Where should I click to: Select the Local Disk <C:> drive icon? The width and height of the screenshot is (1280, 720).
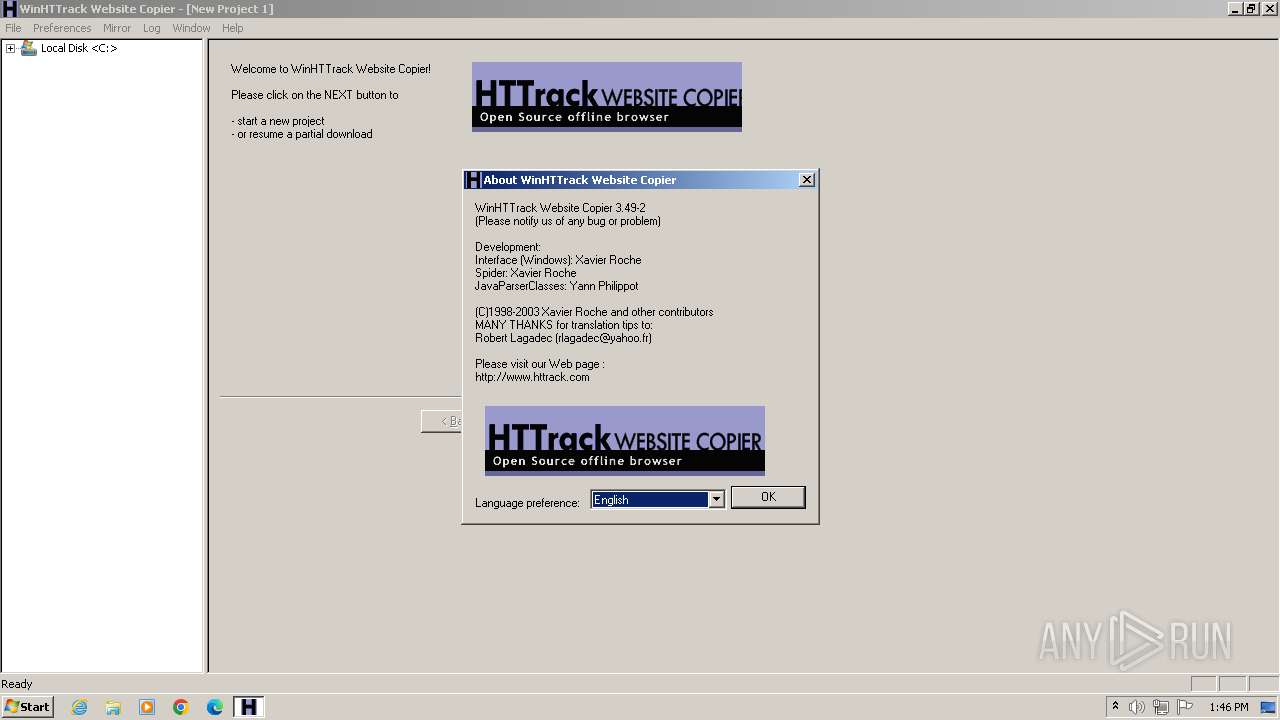point(29,48)
